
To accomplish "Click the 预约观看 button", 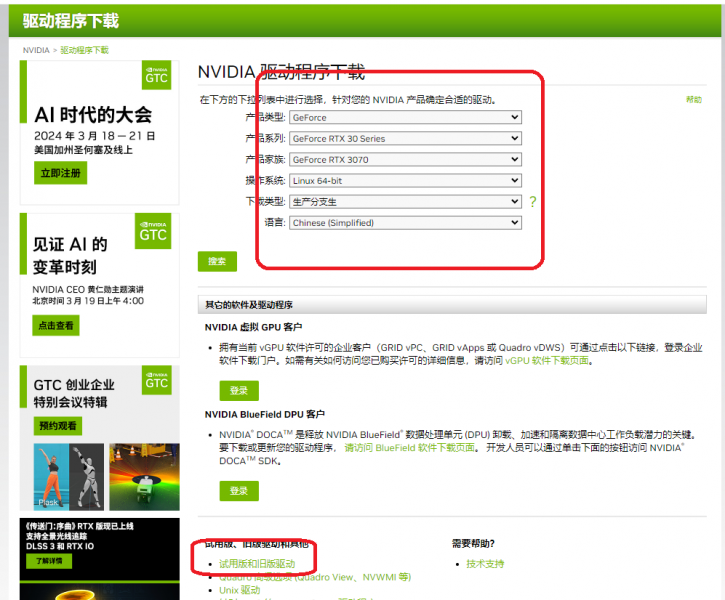I will coord(58,426).
